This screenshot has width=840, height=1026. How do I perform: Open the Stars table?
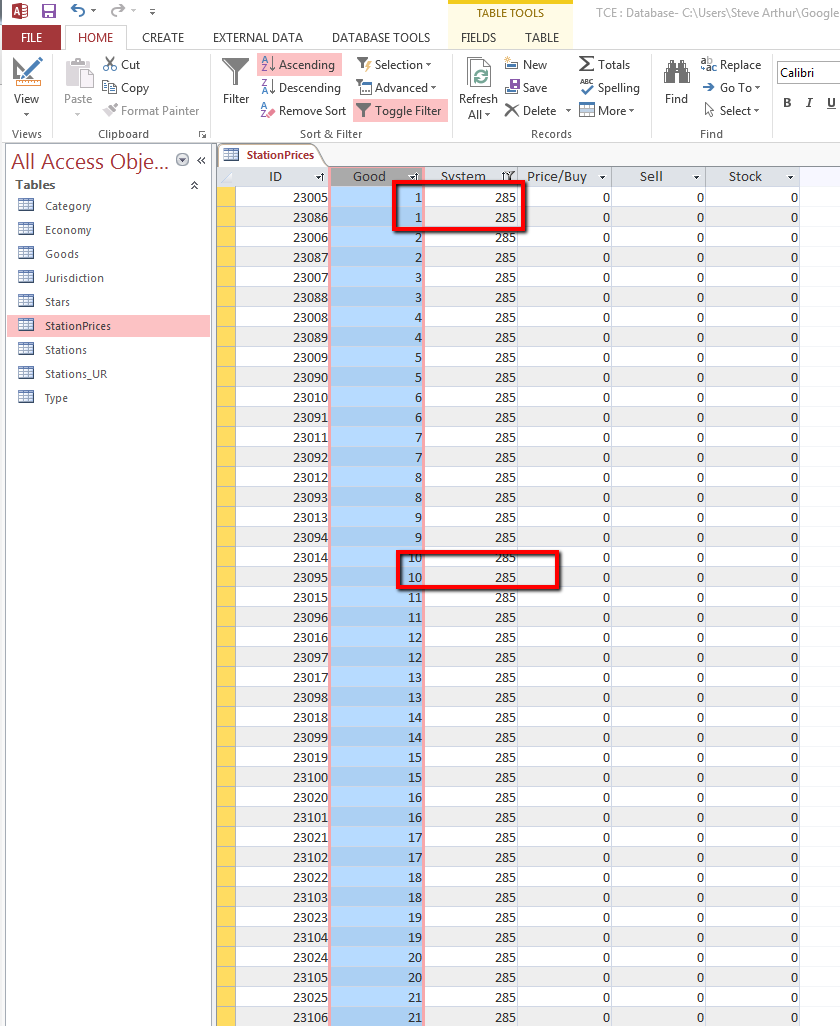109,302
